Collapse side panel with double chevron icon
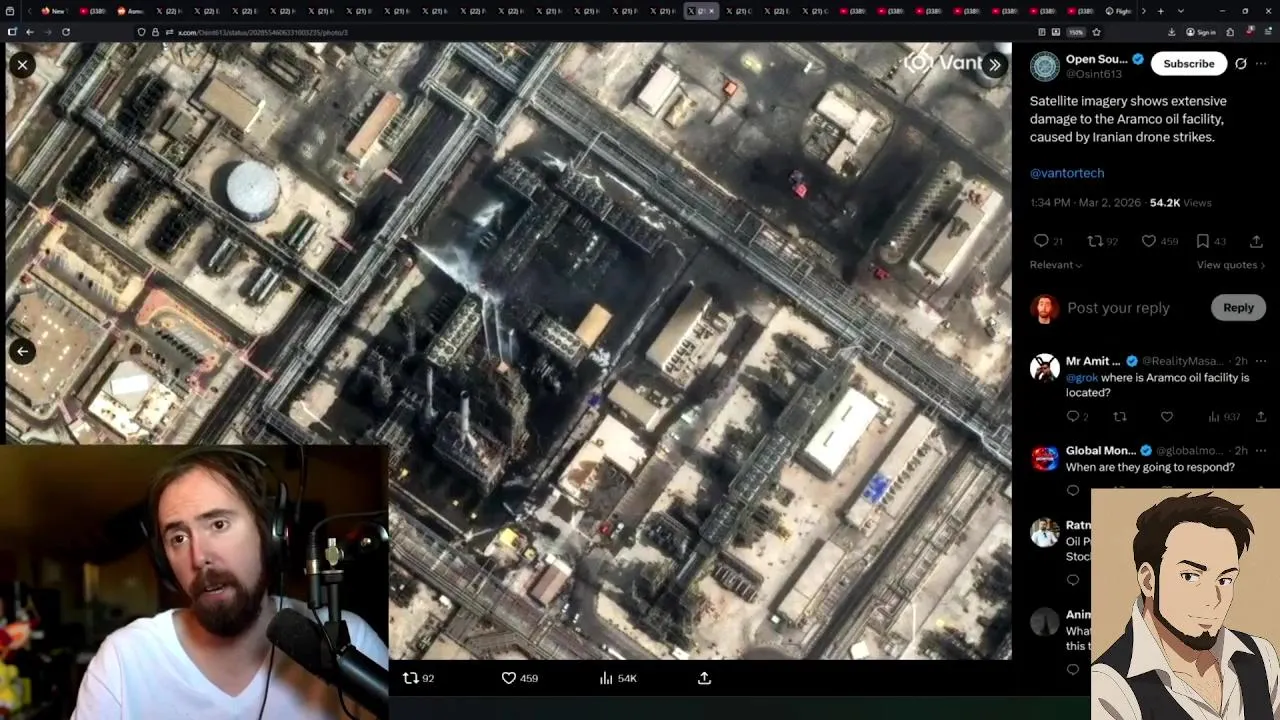The width and height of the screenshot is (1280, 720). point(994,65)
